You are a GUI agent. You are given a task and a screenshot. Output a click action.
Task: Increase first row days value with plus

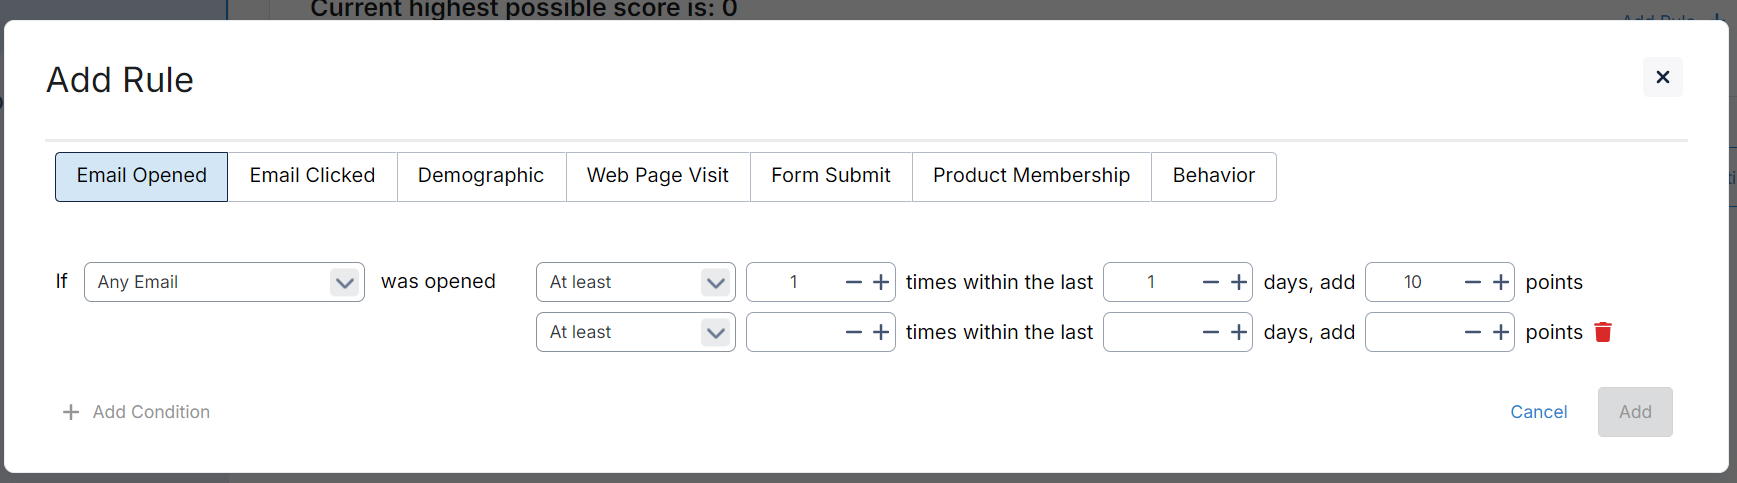click(1239, 282)
